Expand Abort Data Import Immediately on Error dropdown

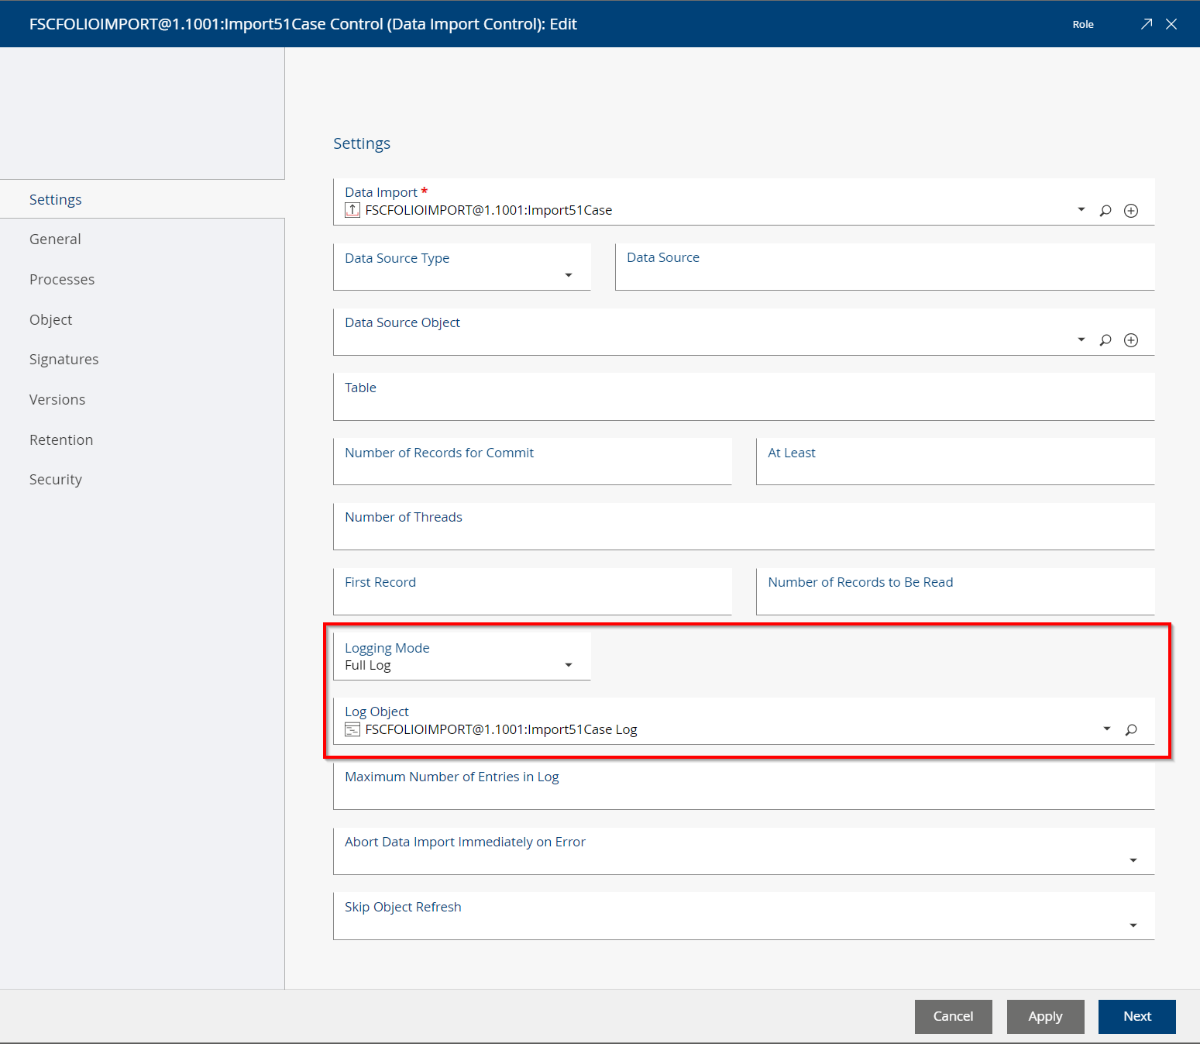pos(1133,860)
